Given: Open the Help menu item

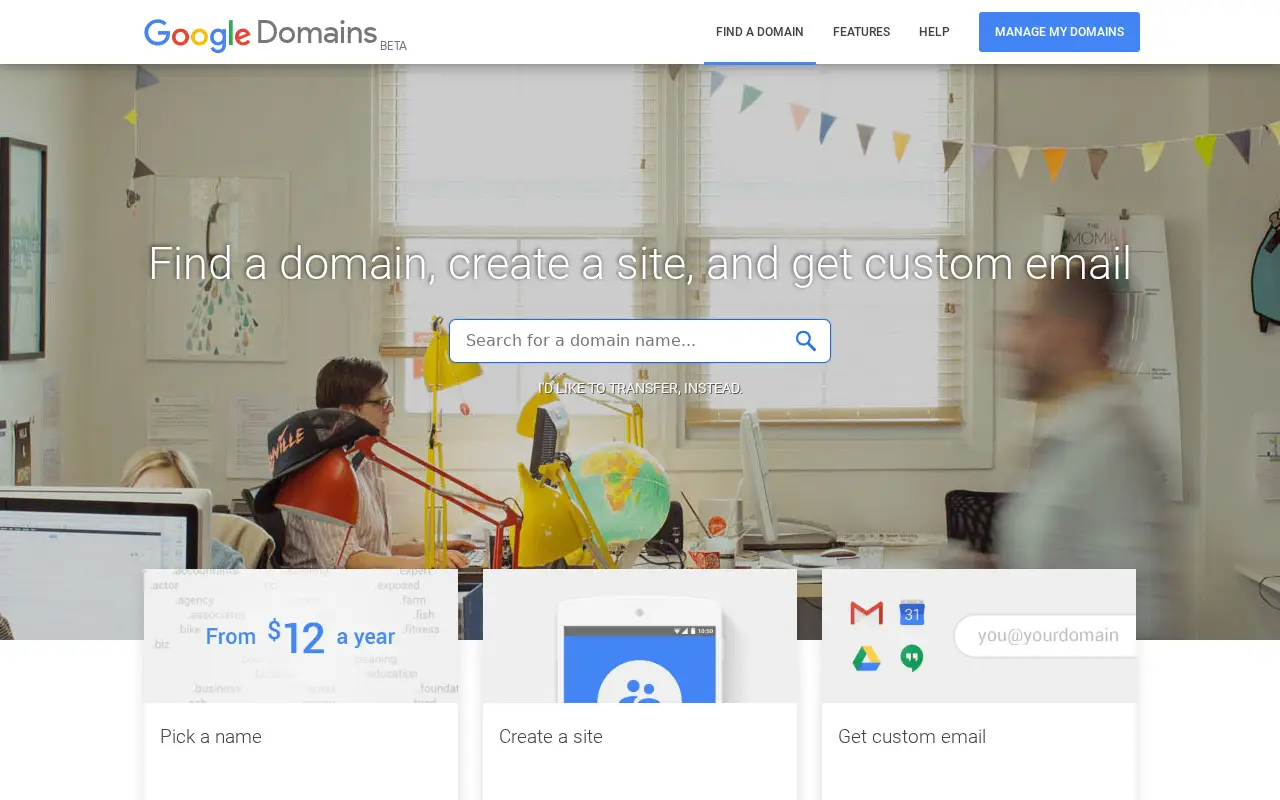Looking at the screenshot, I should [x=934, y=32].
